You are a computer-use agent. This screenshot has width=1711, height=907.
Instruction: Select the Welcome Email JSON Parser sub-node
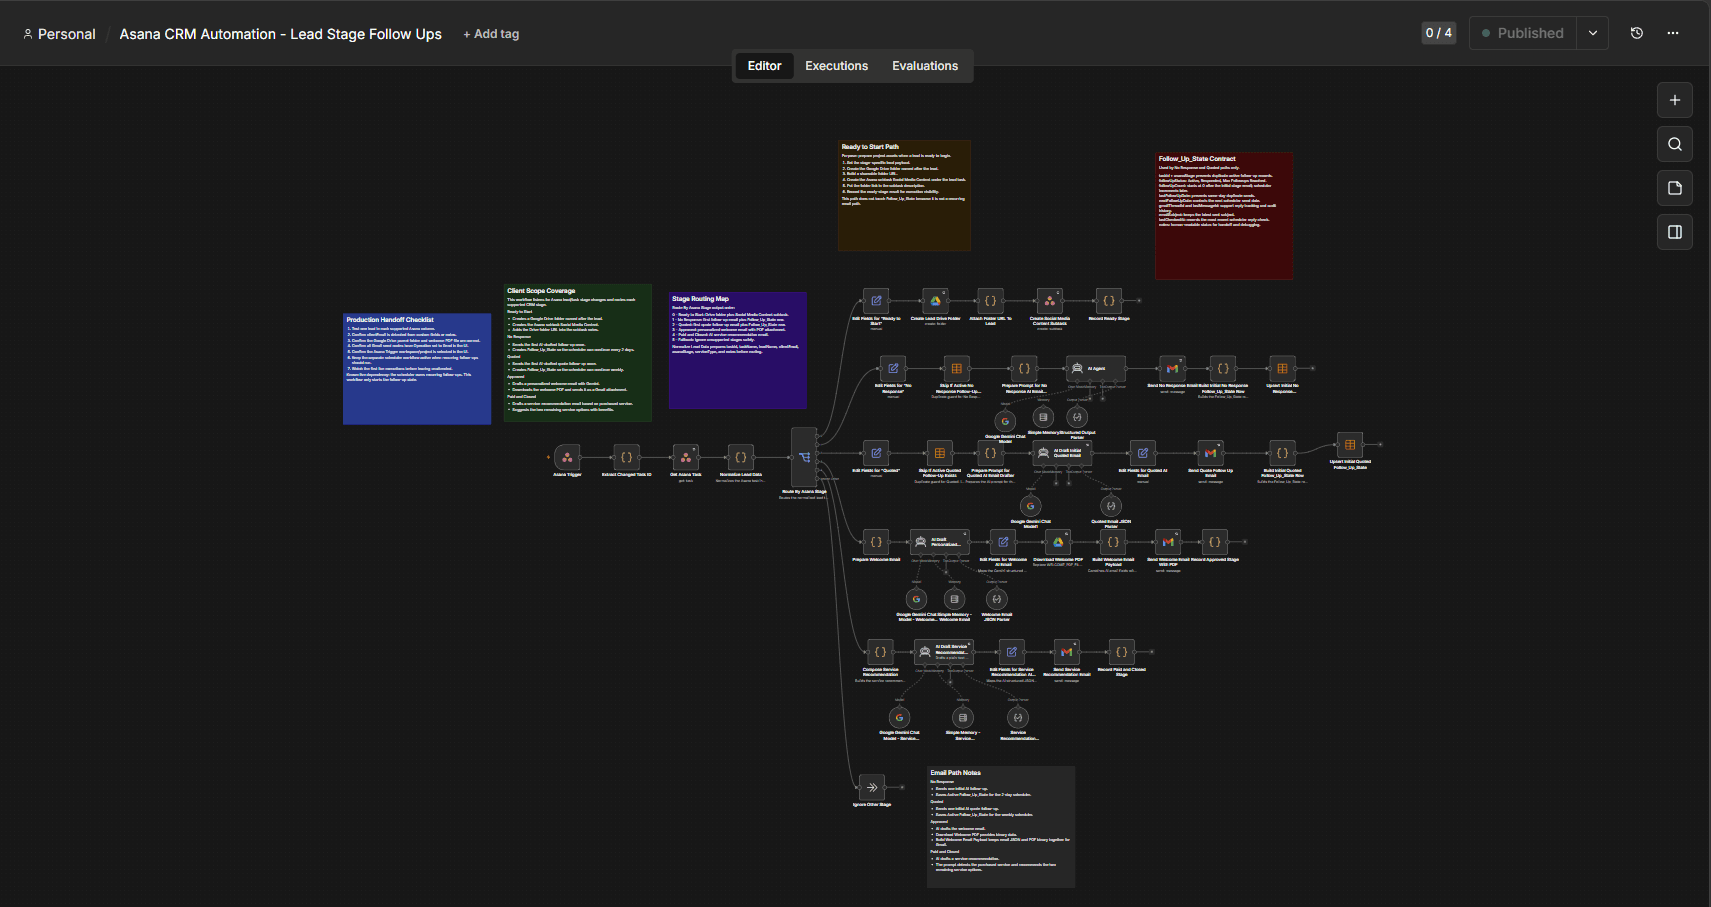996,599
